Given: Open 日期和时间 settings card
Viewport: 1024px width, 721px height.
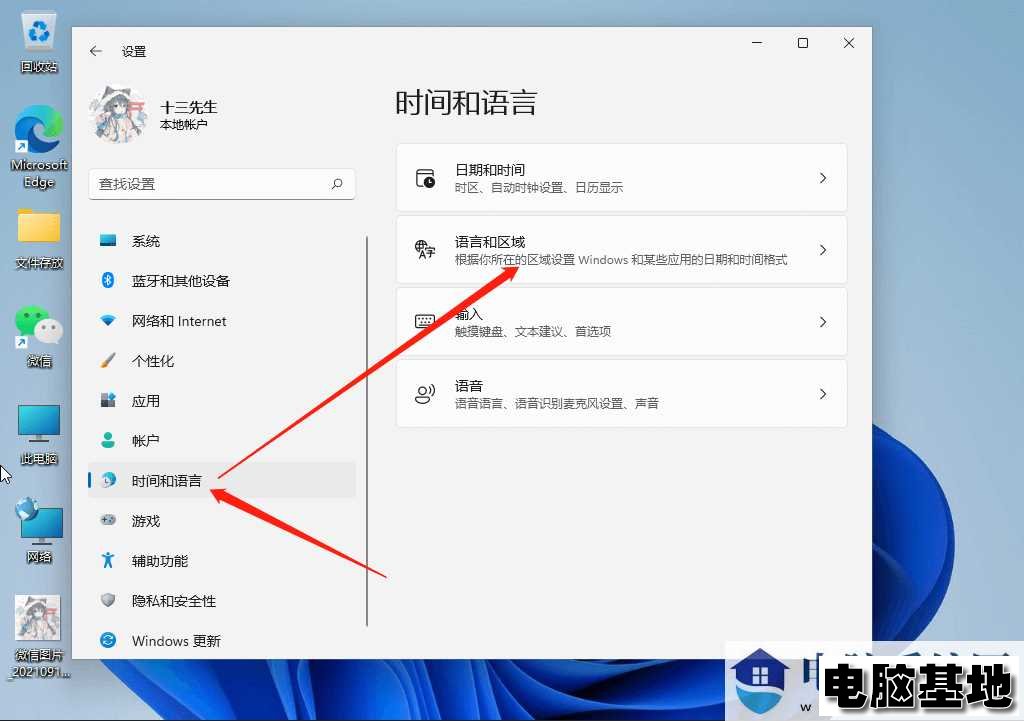Looking at the screenshot, I should click(x=622, y=178).
